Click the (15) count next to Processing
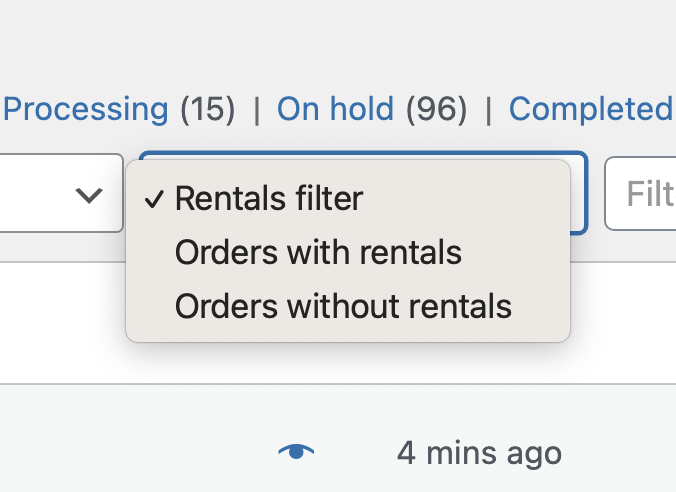676x492 pixels. [x=207, y=109]
